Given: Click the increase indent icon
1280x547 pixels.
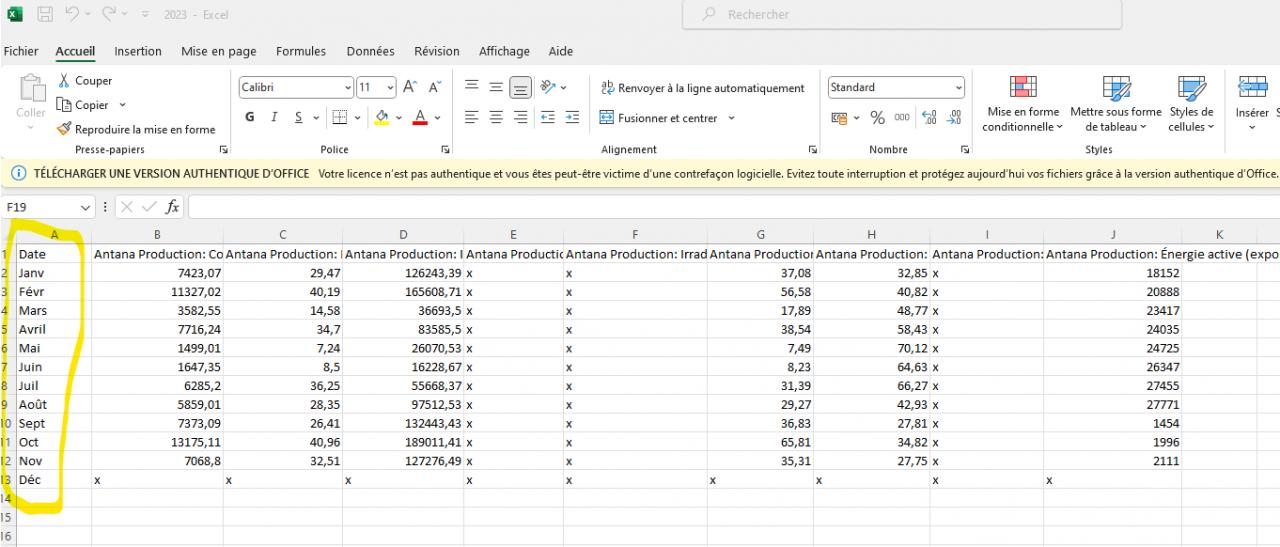Looking at the screenshot, I should [x=572, y=118].
